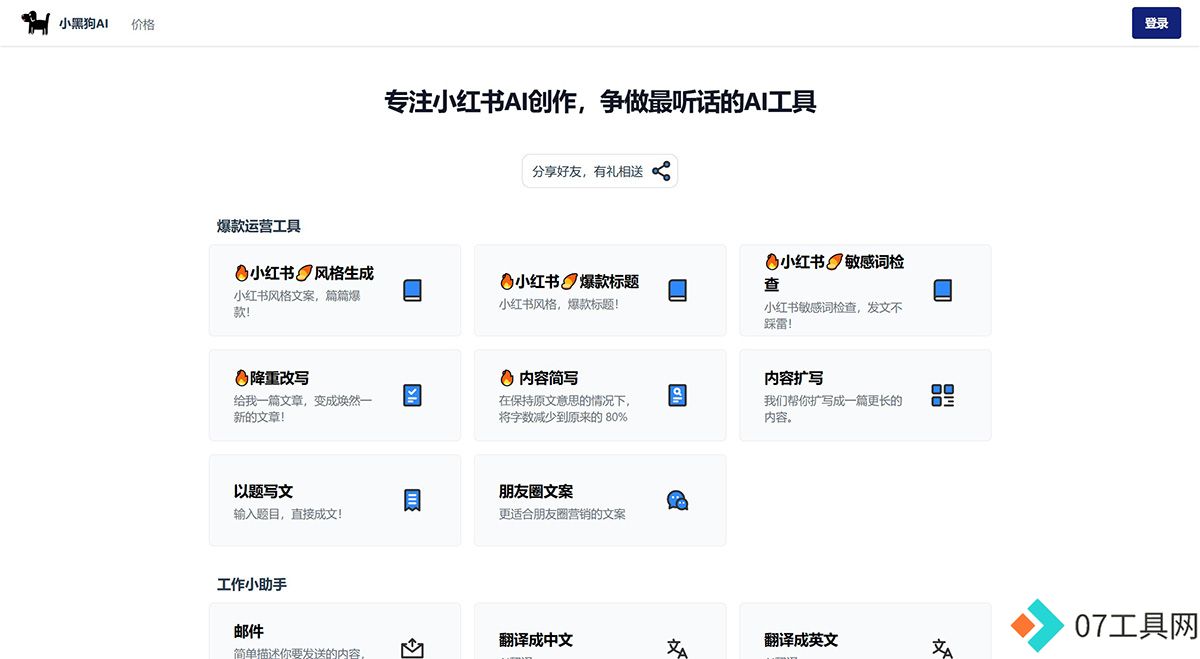Open the 内容简写 tool title
This screenshot has width=1200, height=659.
pos(539,377)
